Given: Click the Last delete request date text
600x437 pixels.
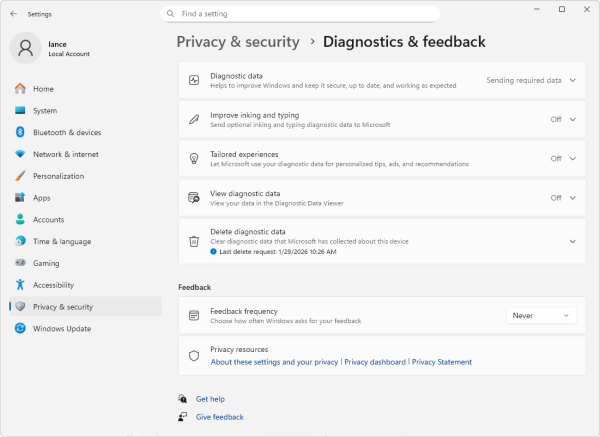Looking at the screenshot, I should [278, 252].
